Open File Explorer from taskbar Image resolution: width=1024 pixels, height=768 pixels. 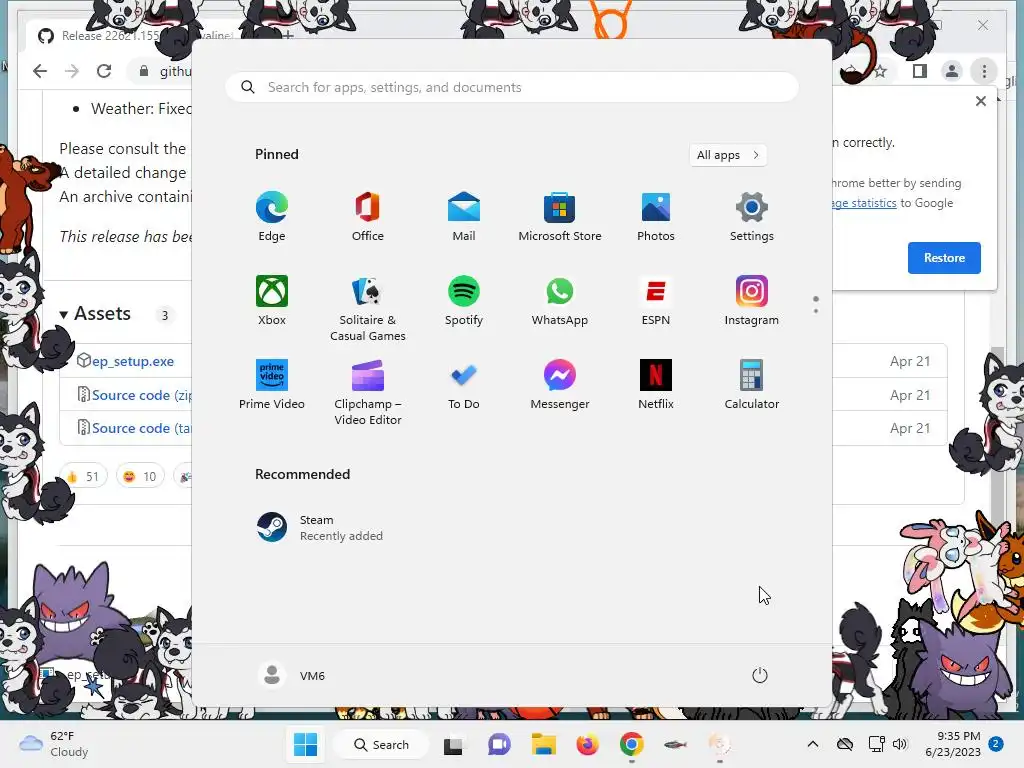point(543,744)
